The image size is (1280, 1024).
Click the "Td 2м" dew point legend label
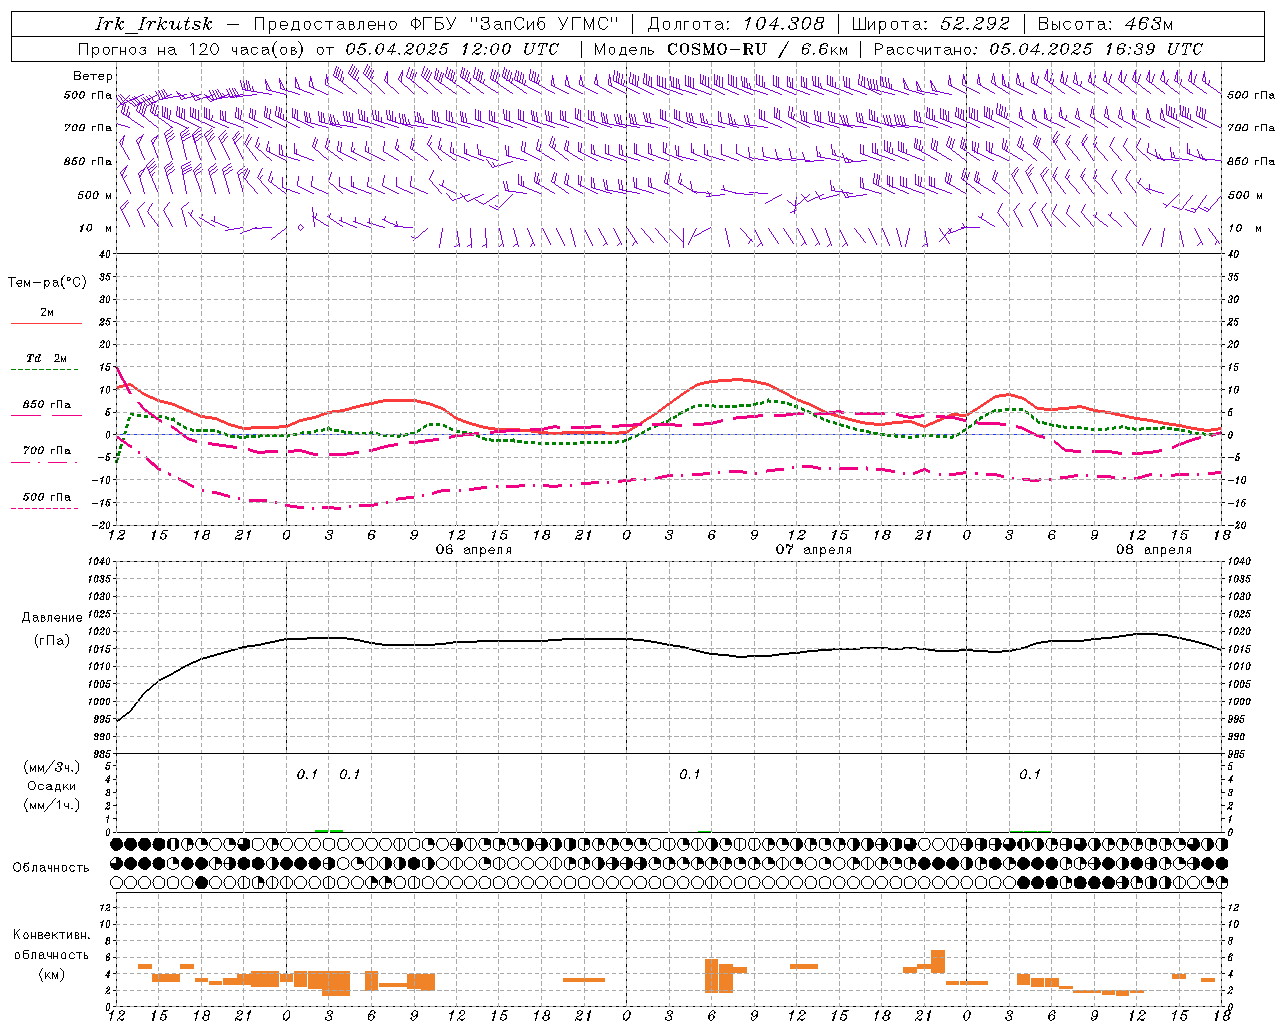(47, 358)
